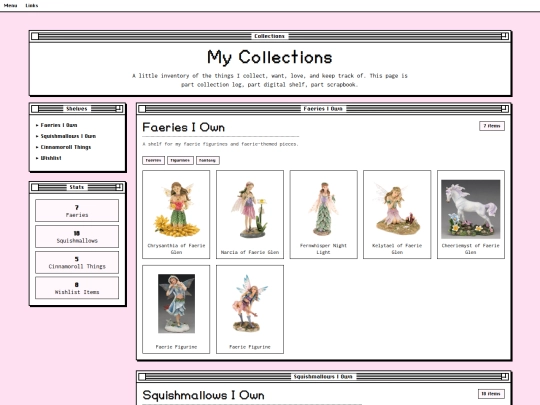The height and width of the screenshot is (405, 540).
Task: Click the Shelves window close box
Action: tap(35, 109)
